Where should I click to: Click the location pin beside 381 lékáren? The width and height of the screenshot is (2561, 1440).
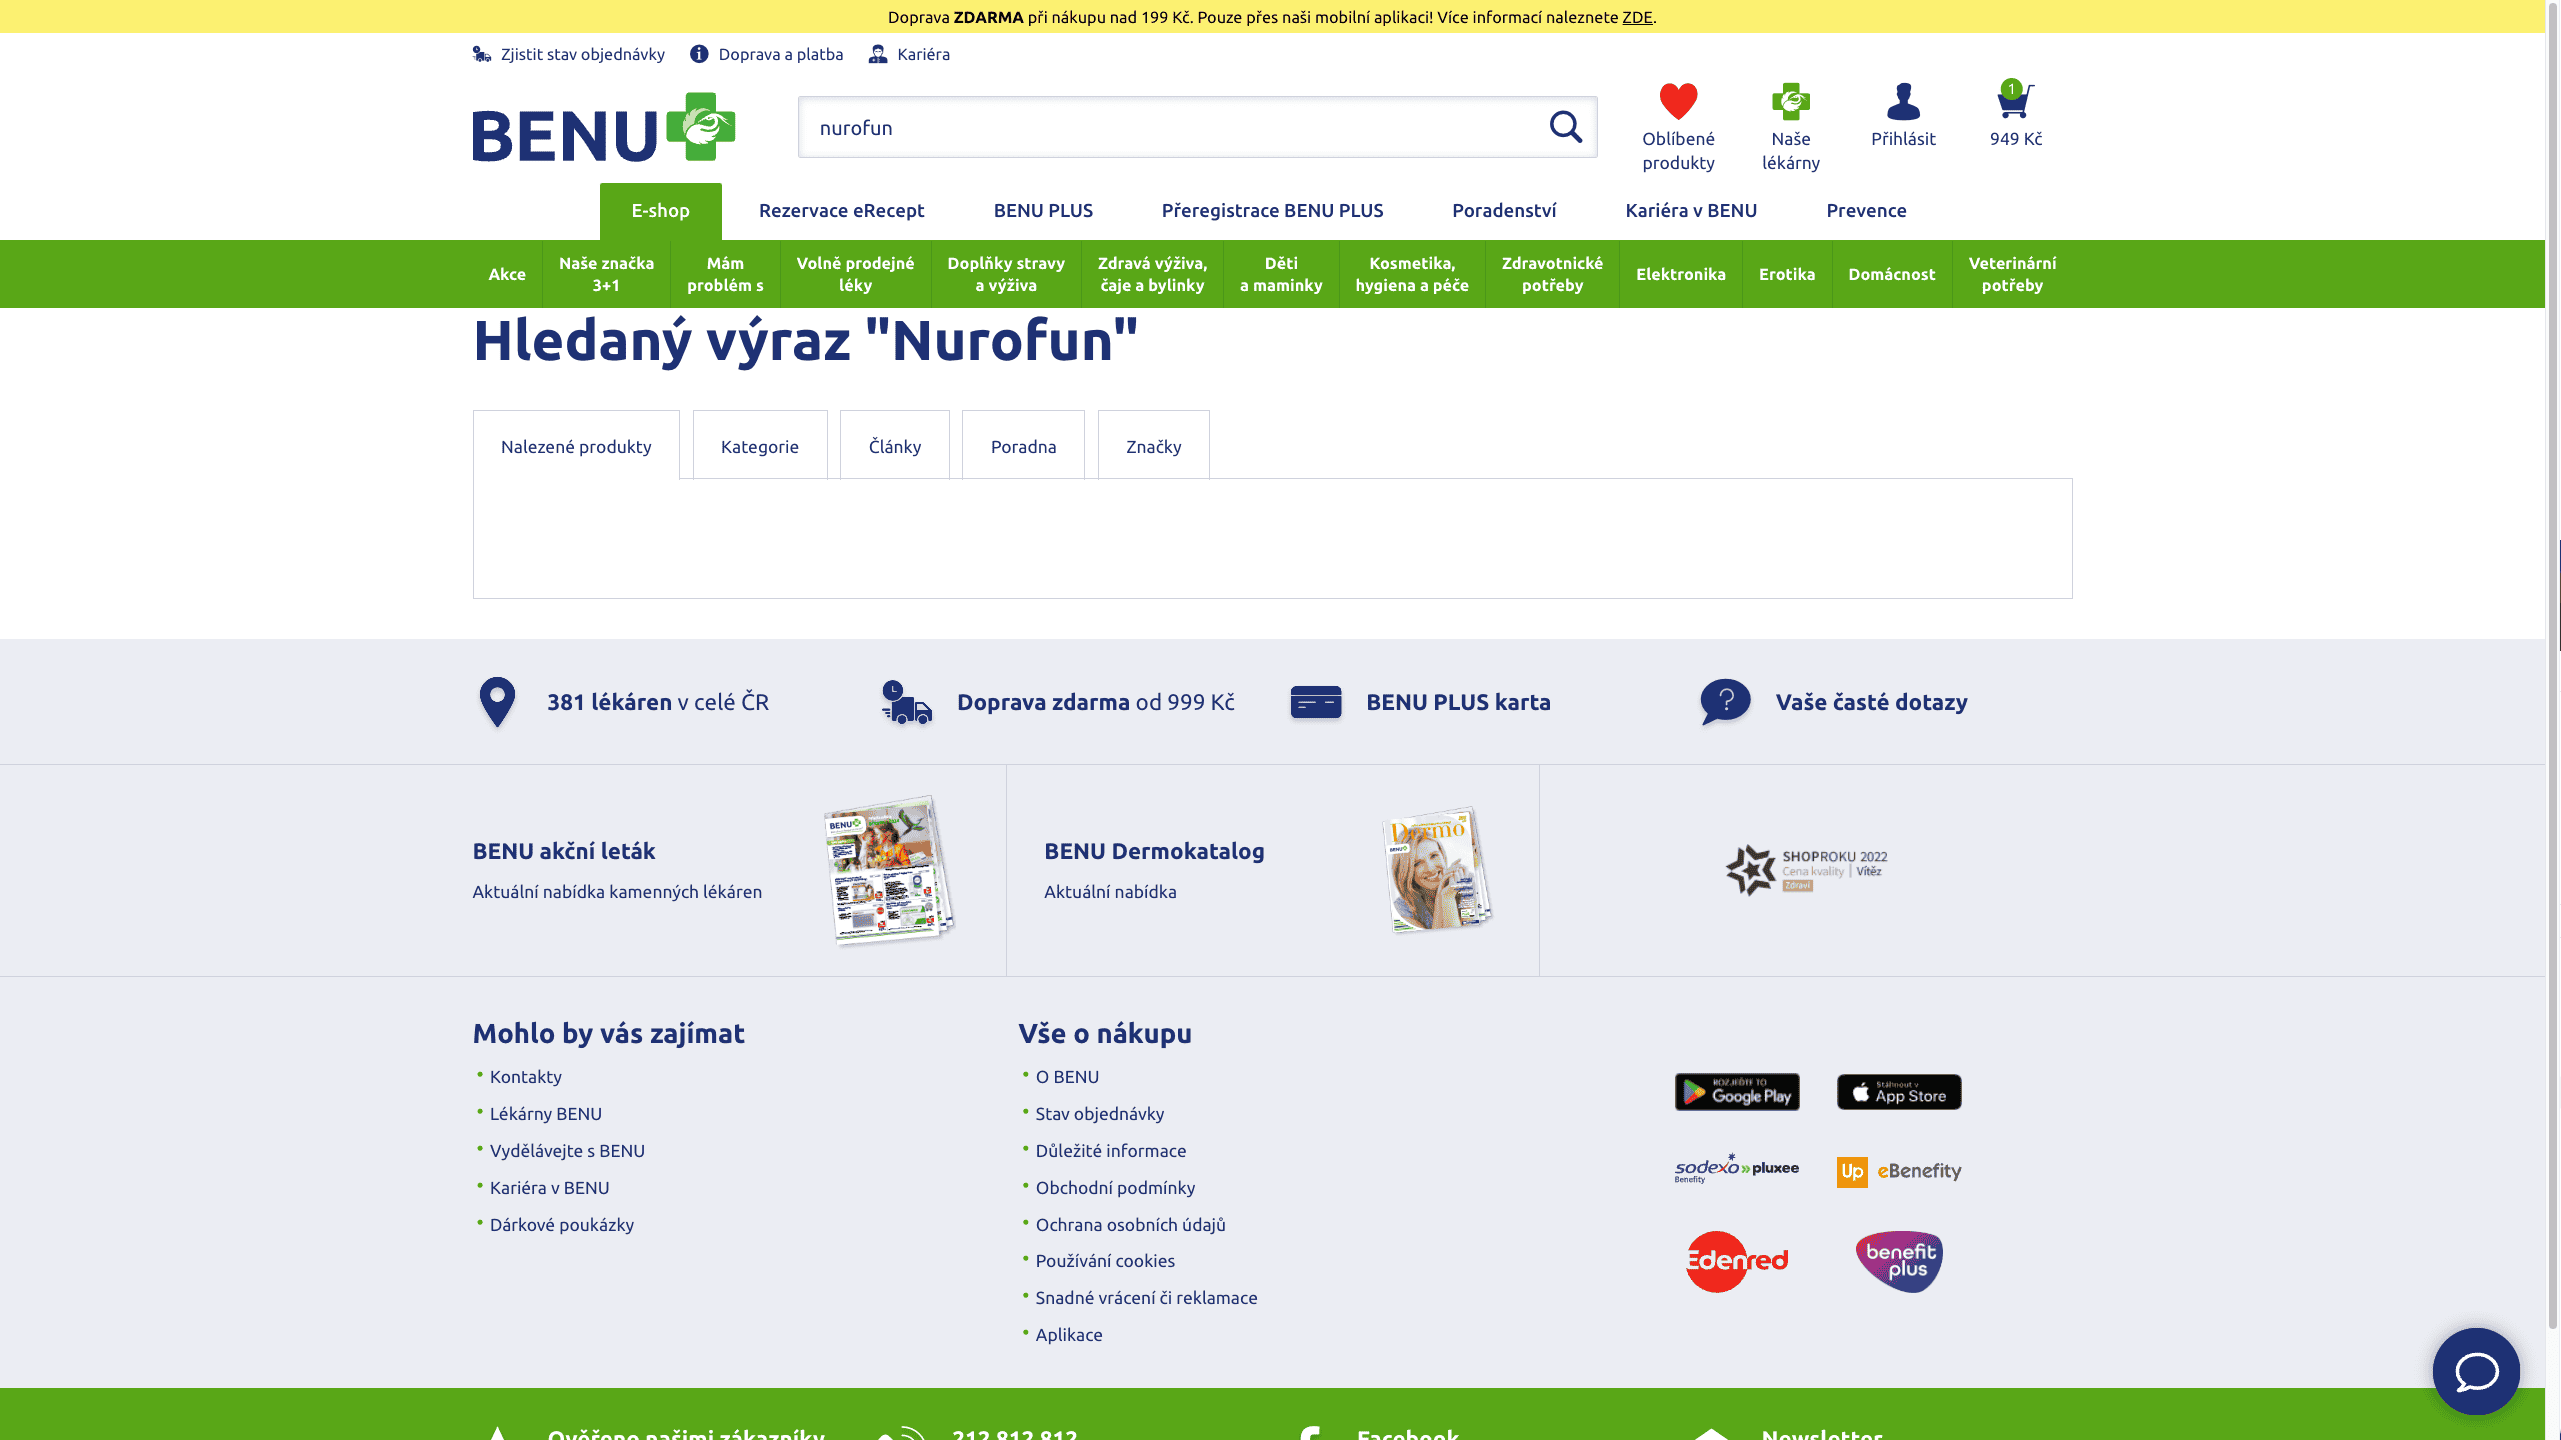pos(496,702)
